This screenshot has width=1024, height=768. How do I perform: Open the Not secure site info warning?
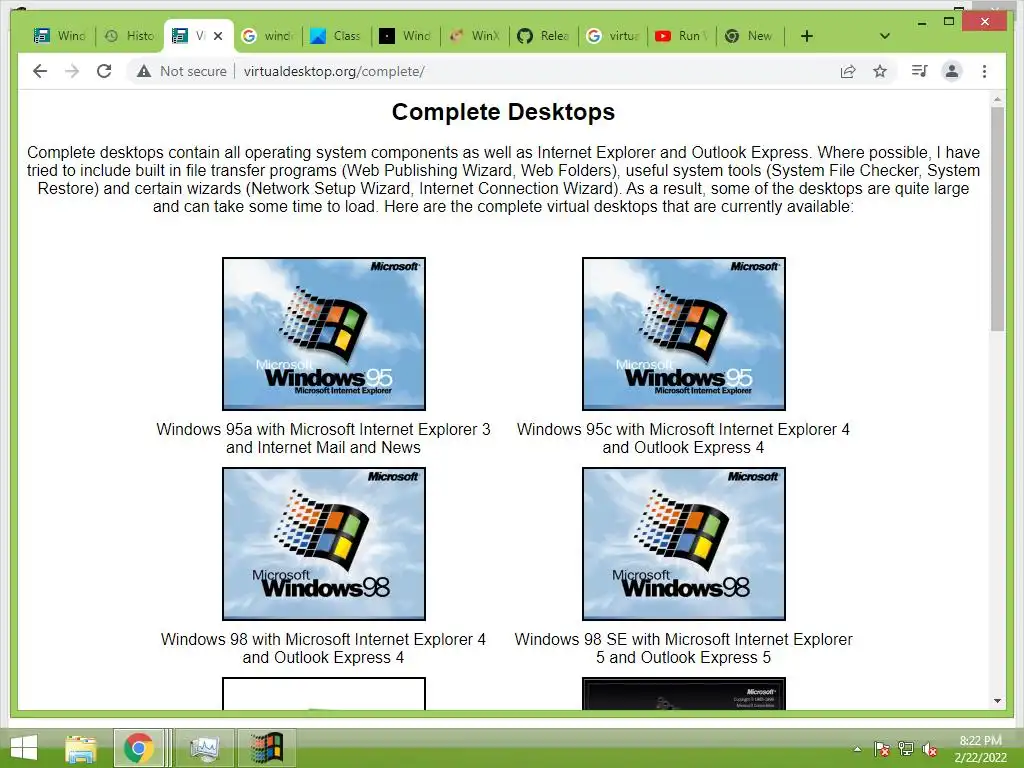pos(182,71)
